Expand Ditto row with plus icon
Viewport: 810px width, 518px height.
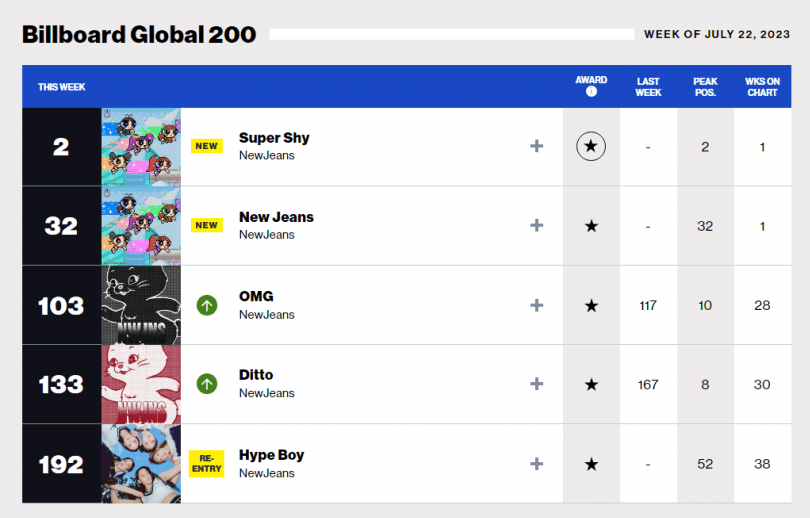[x=536, y=384]
